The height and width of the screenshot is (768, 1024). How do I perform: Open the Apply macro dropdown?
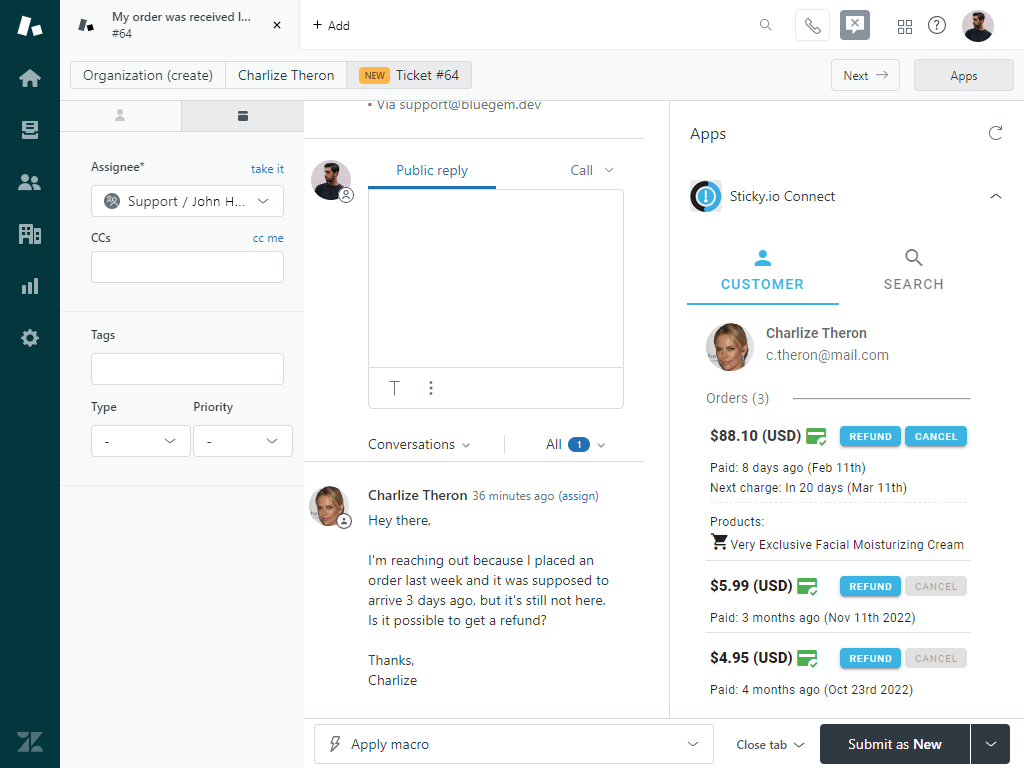(x=513, y=744)
